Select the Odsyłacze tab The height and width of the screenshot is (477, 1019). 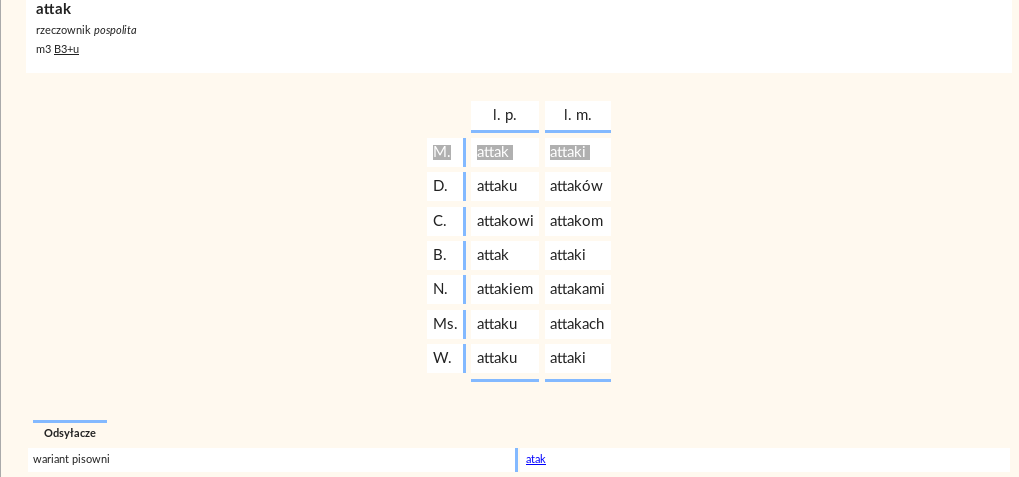click(x=70, y=433)
